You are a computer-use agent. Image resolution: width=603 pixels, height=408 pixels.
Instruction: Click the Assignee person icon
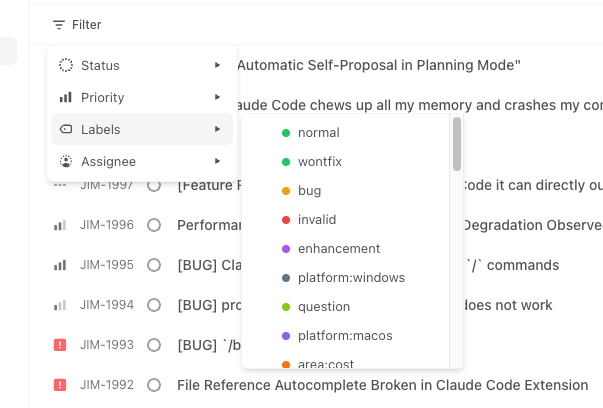click(66, 162)
